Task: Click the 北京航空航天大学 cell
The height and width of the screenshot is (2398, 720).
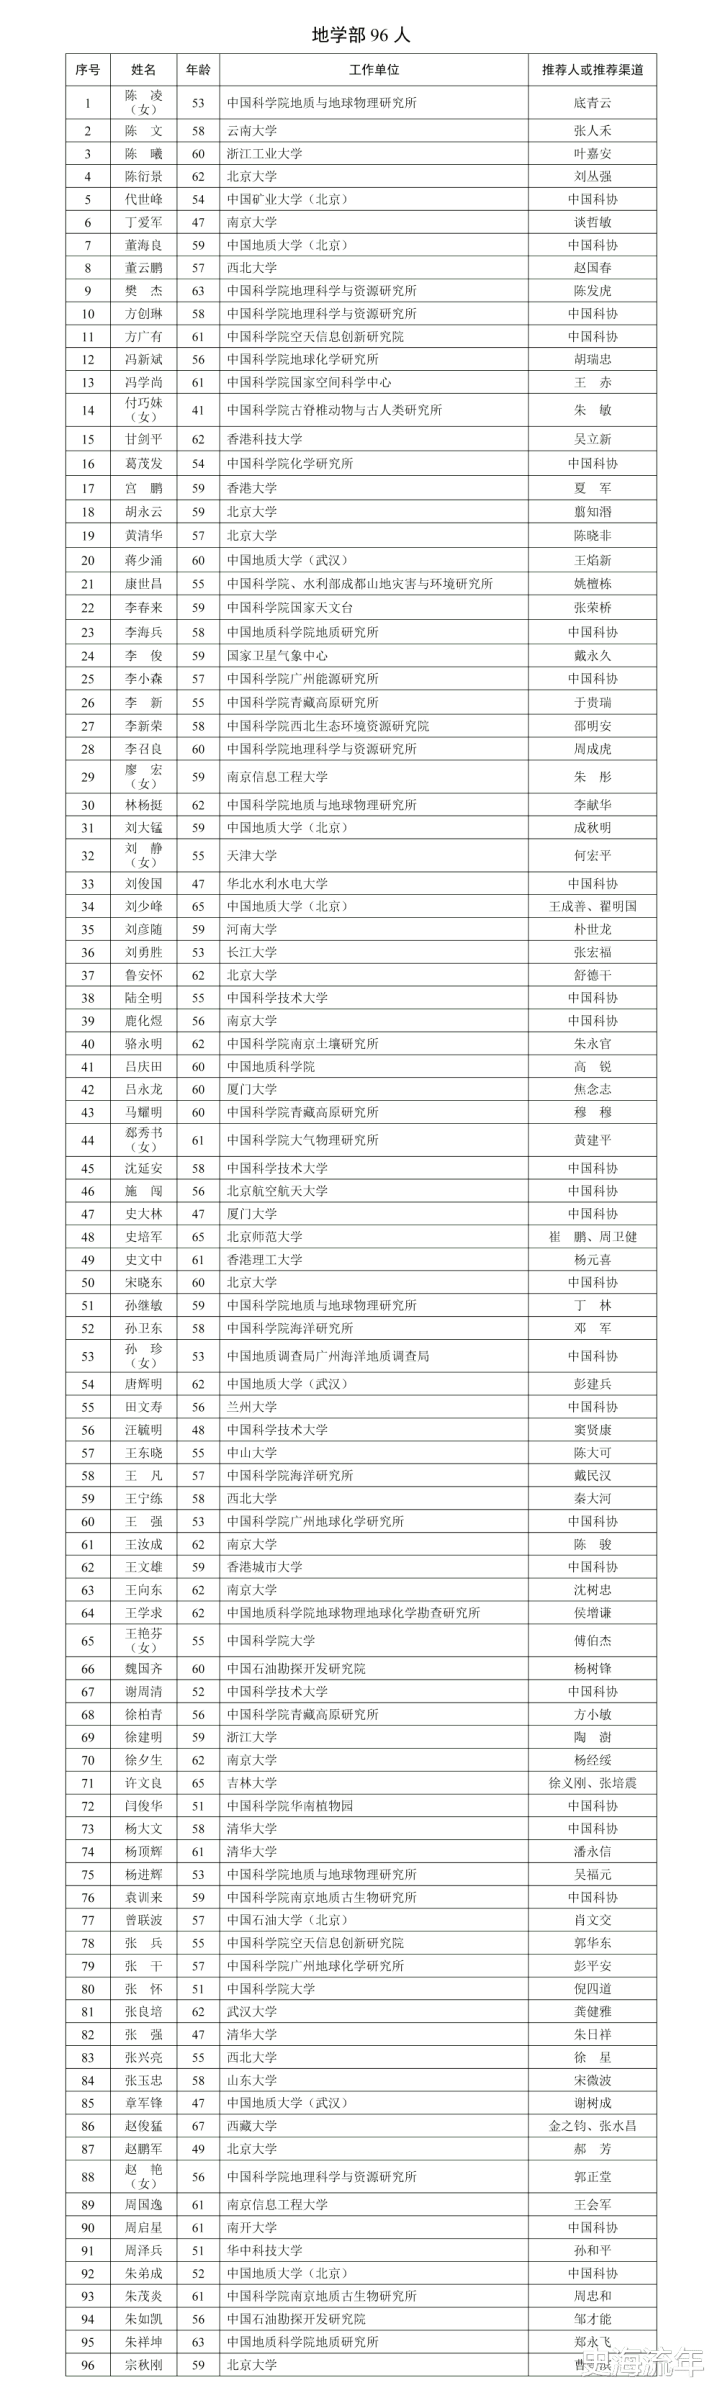Action: pyautogui.click(x=277, y=1191)
